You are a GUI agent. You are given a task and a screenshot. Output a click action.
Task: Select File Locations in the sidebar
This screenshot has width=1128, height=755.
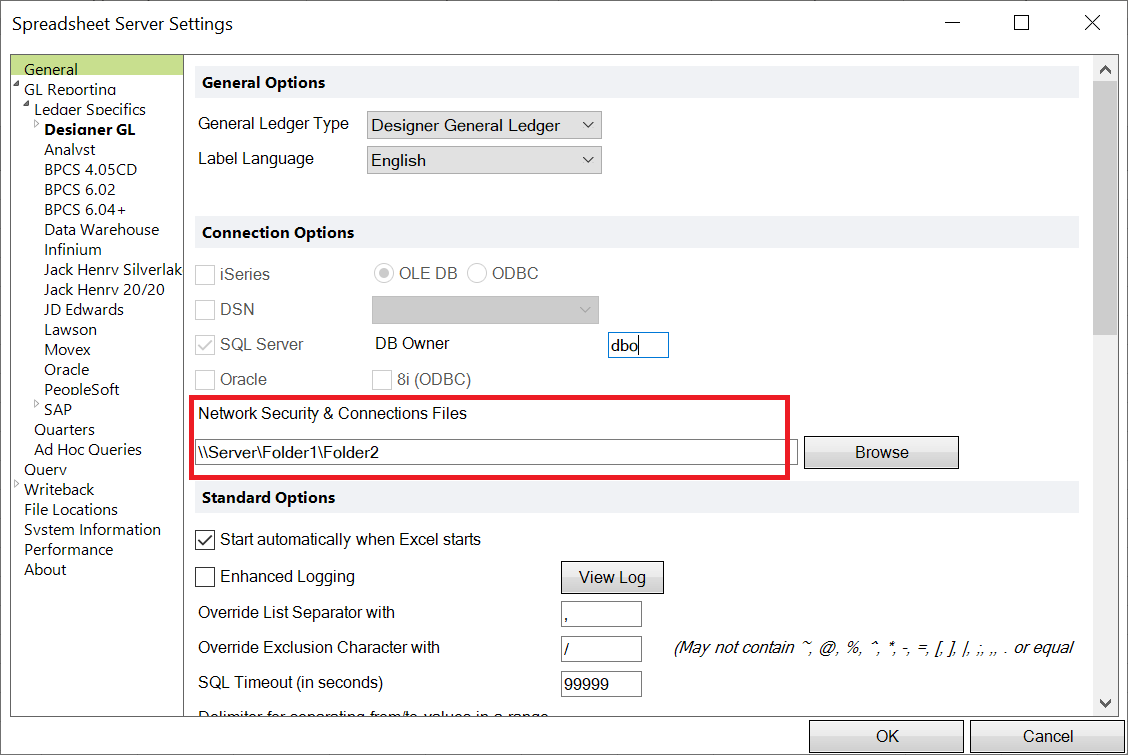coord(70,509)
